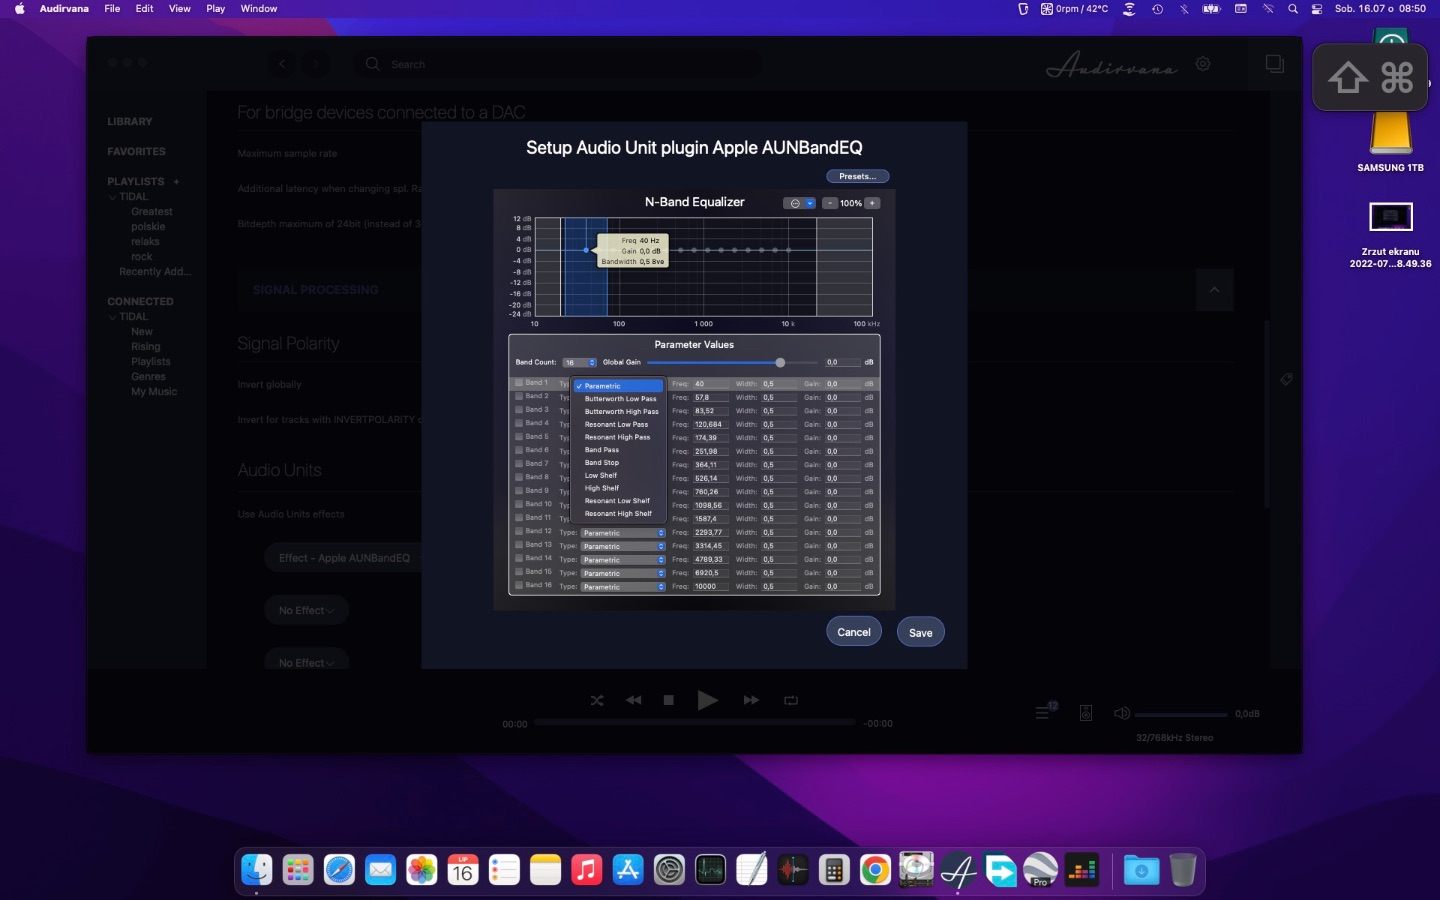Viewport: 1440px width, 900px height.
Task: Open Band 15 Type dropdown
Action: [x=623, y=573]
